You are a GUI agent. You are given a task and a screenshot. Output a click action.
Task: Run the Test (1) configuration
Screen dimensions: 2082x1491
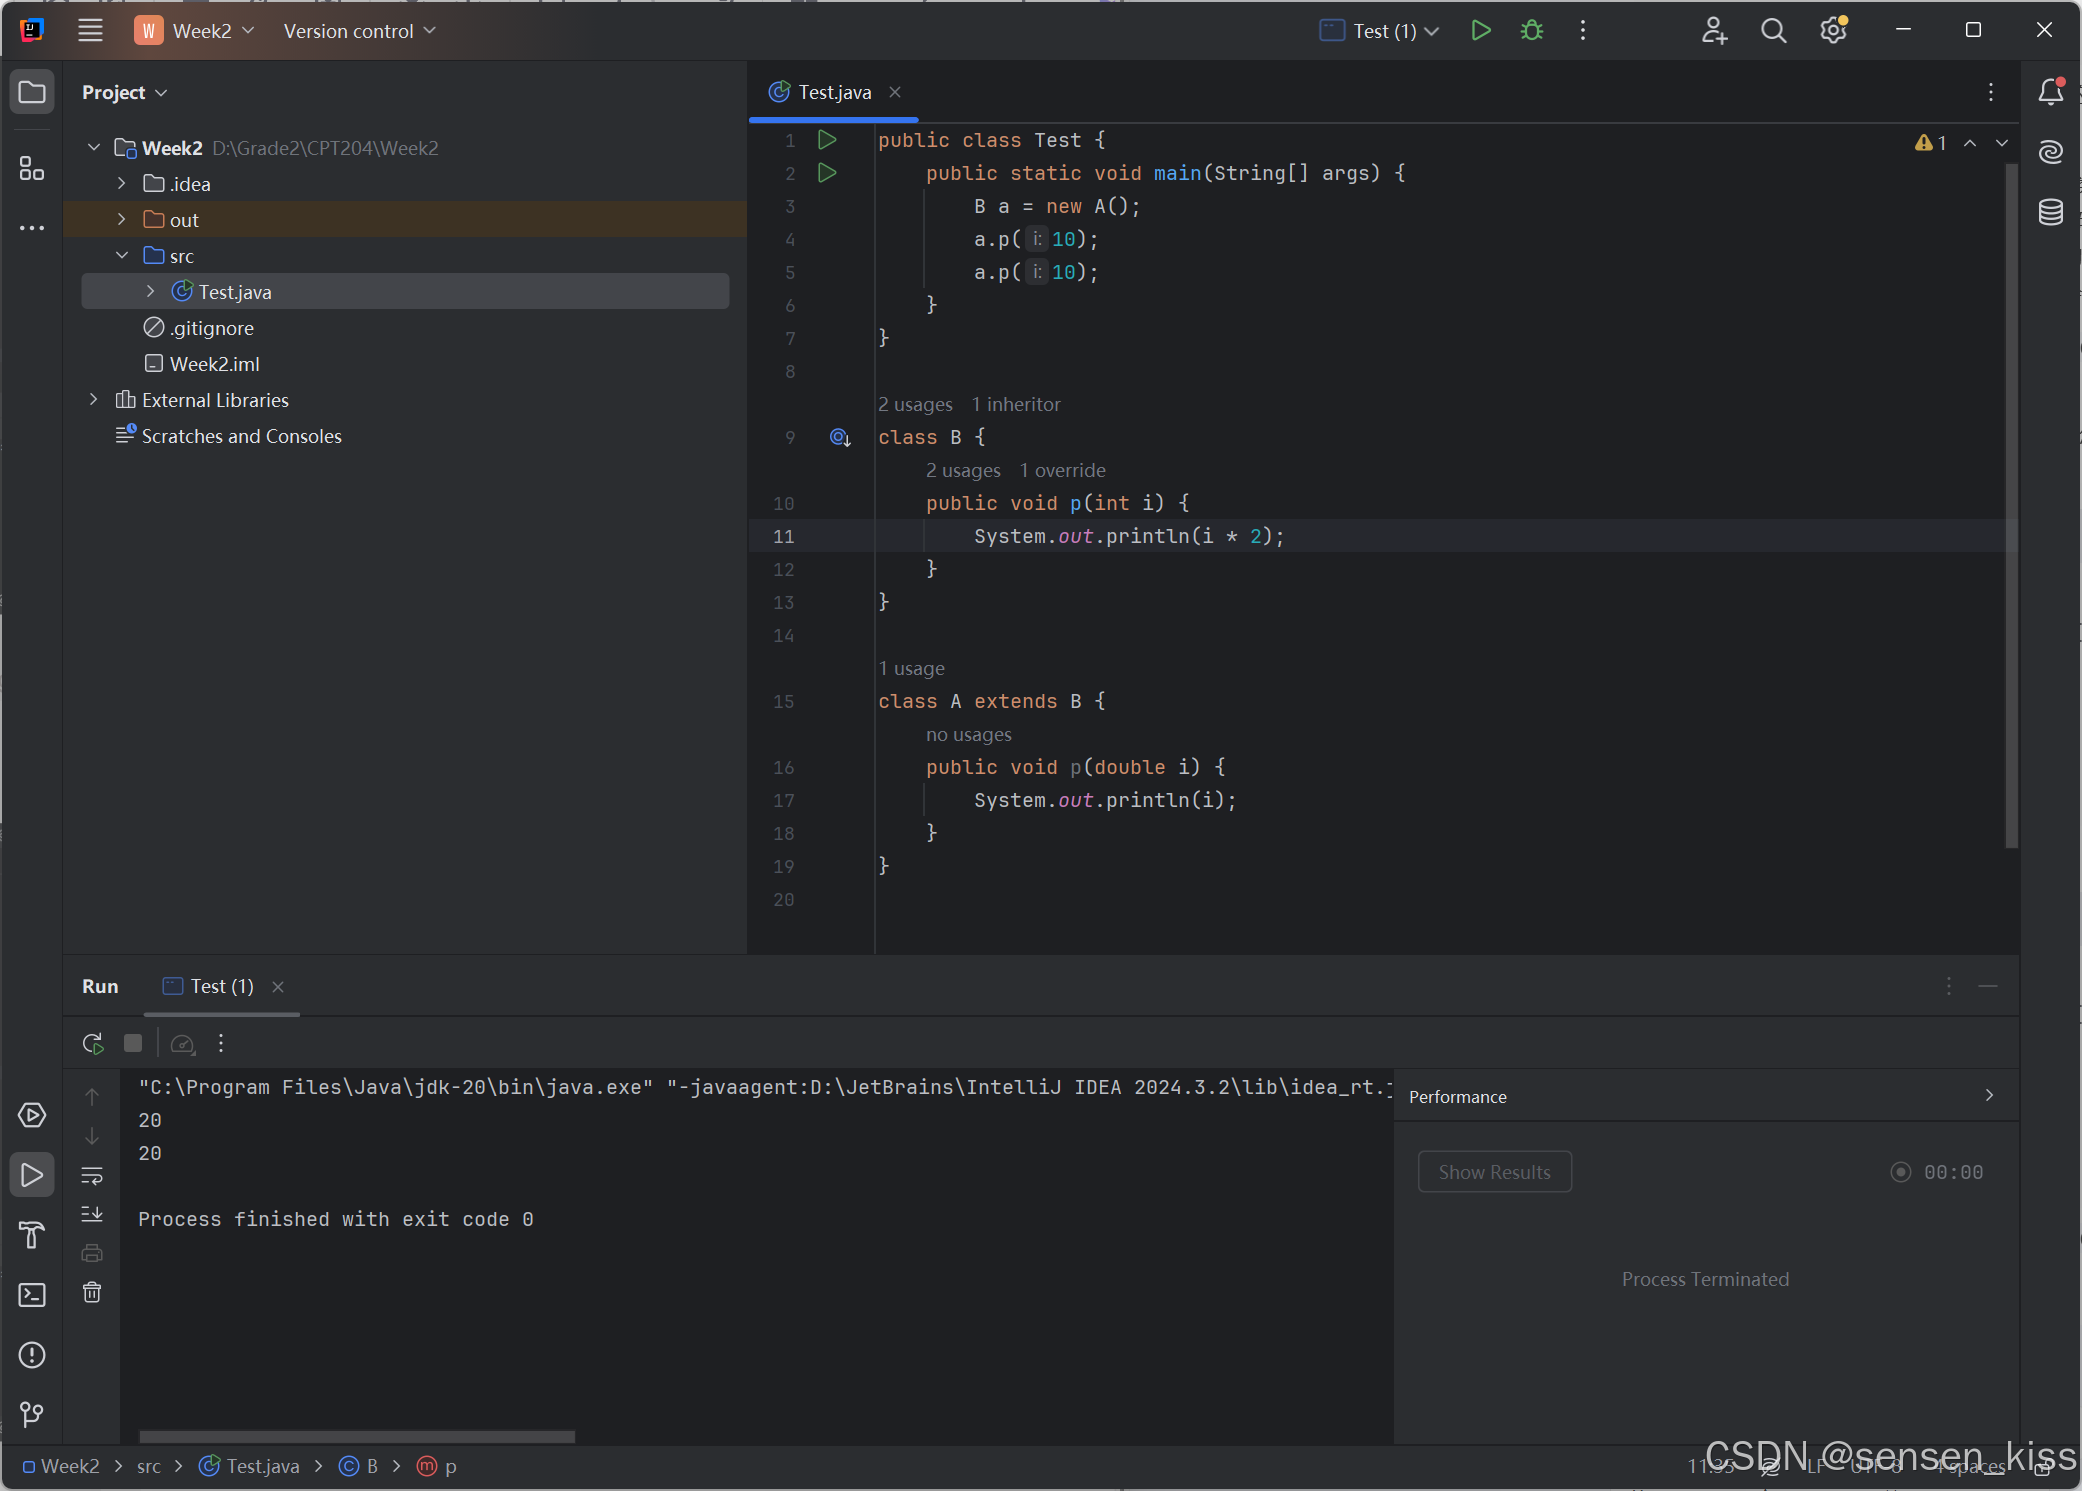click(x=1481, y=30)
